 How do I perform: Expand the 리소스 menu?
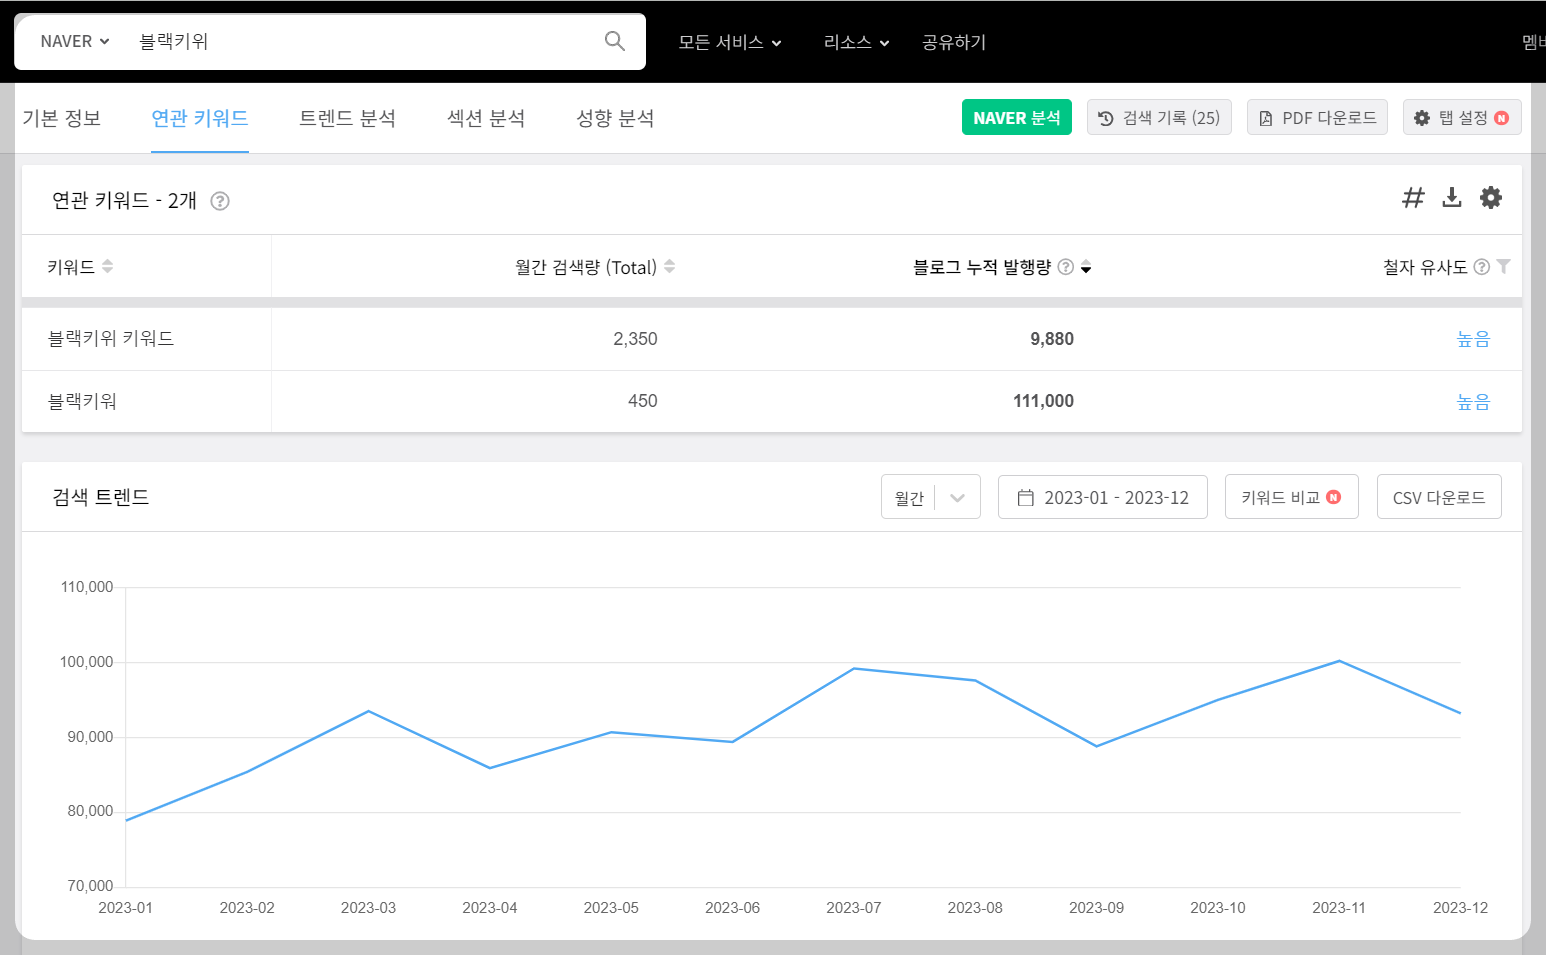[856, 42]
